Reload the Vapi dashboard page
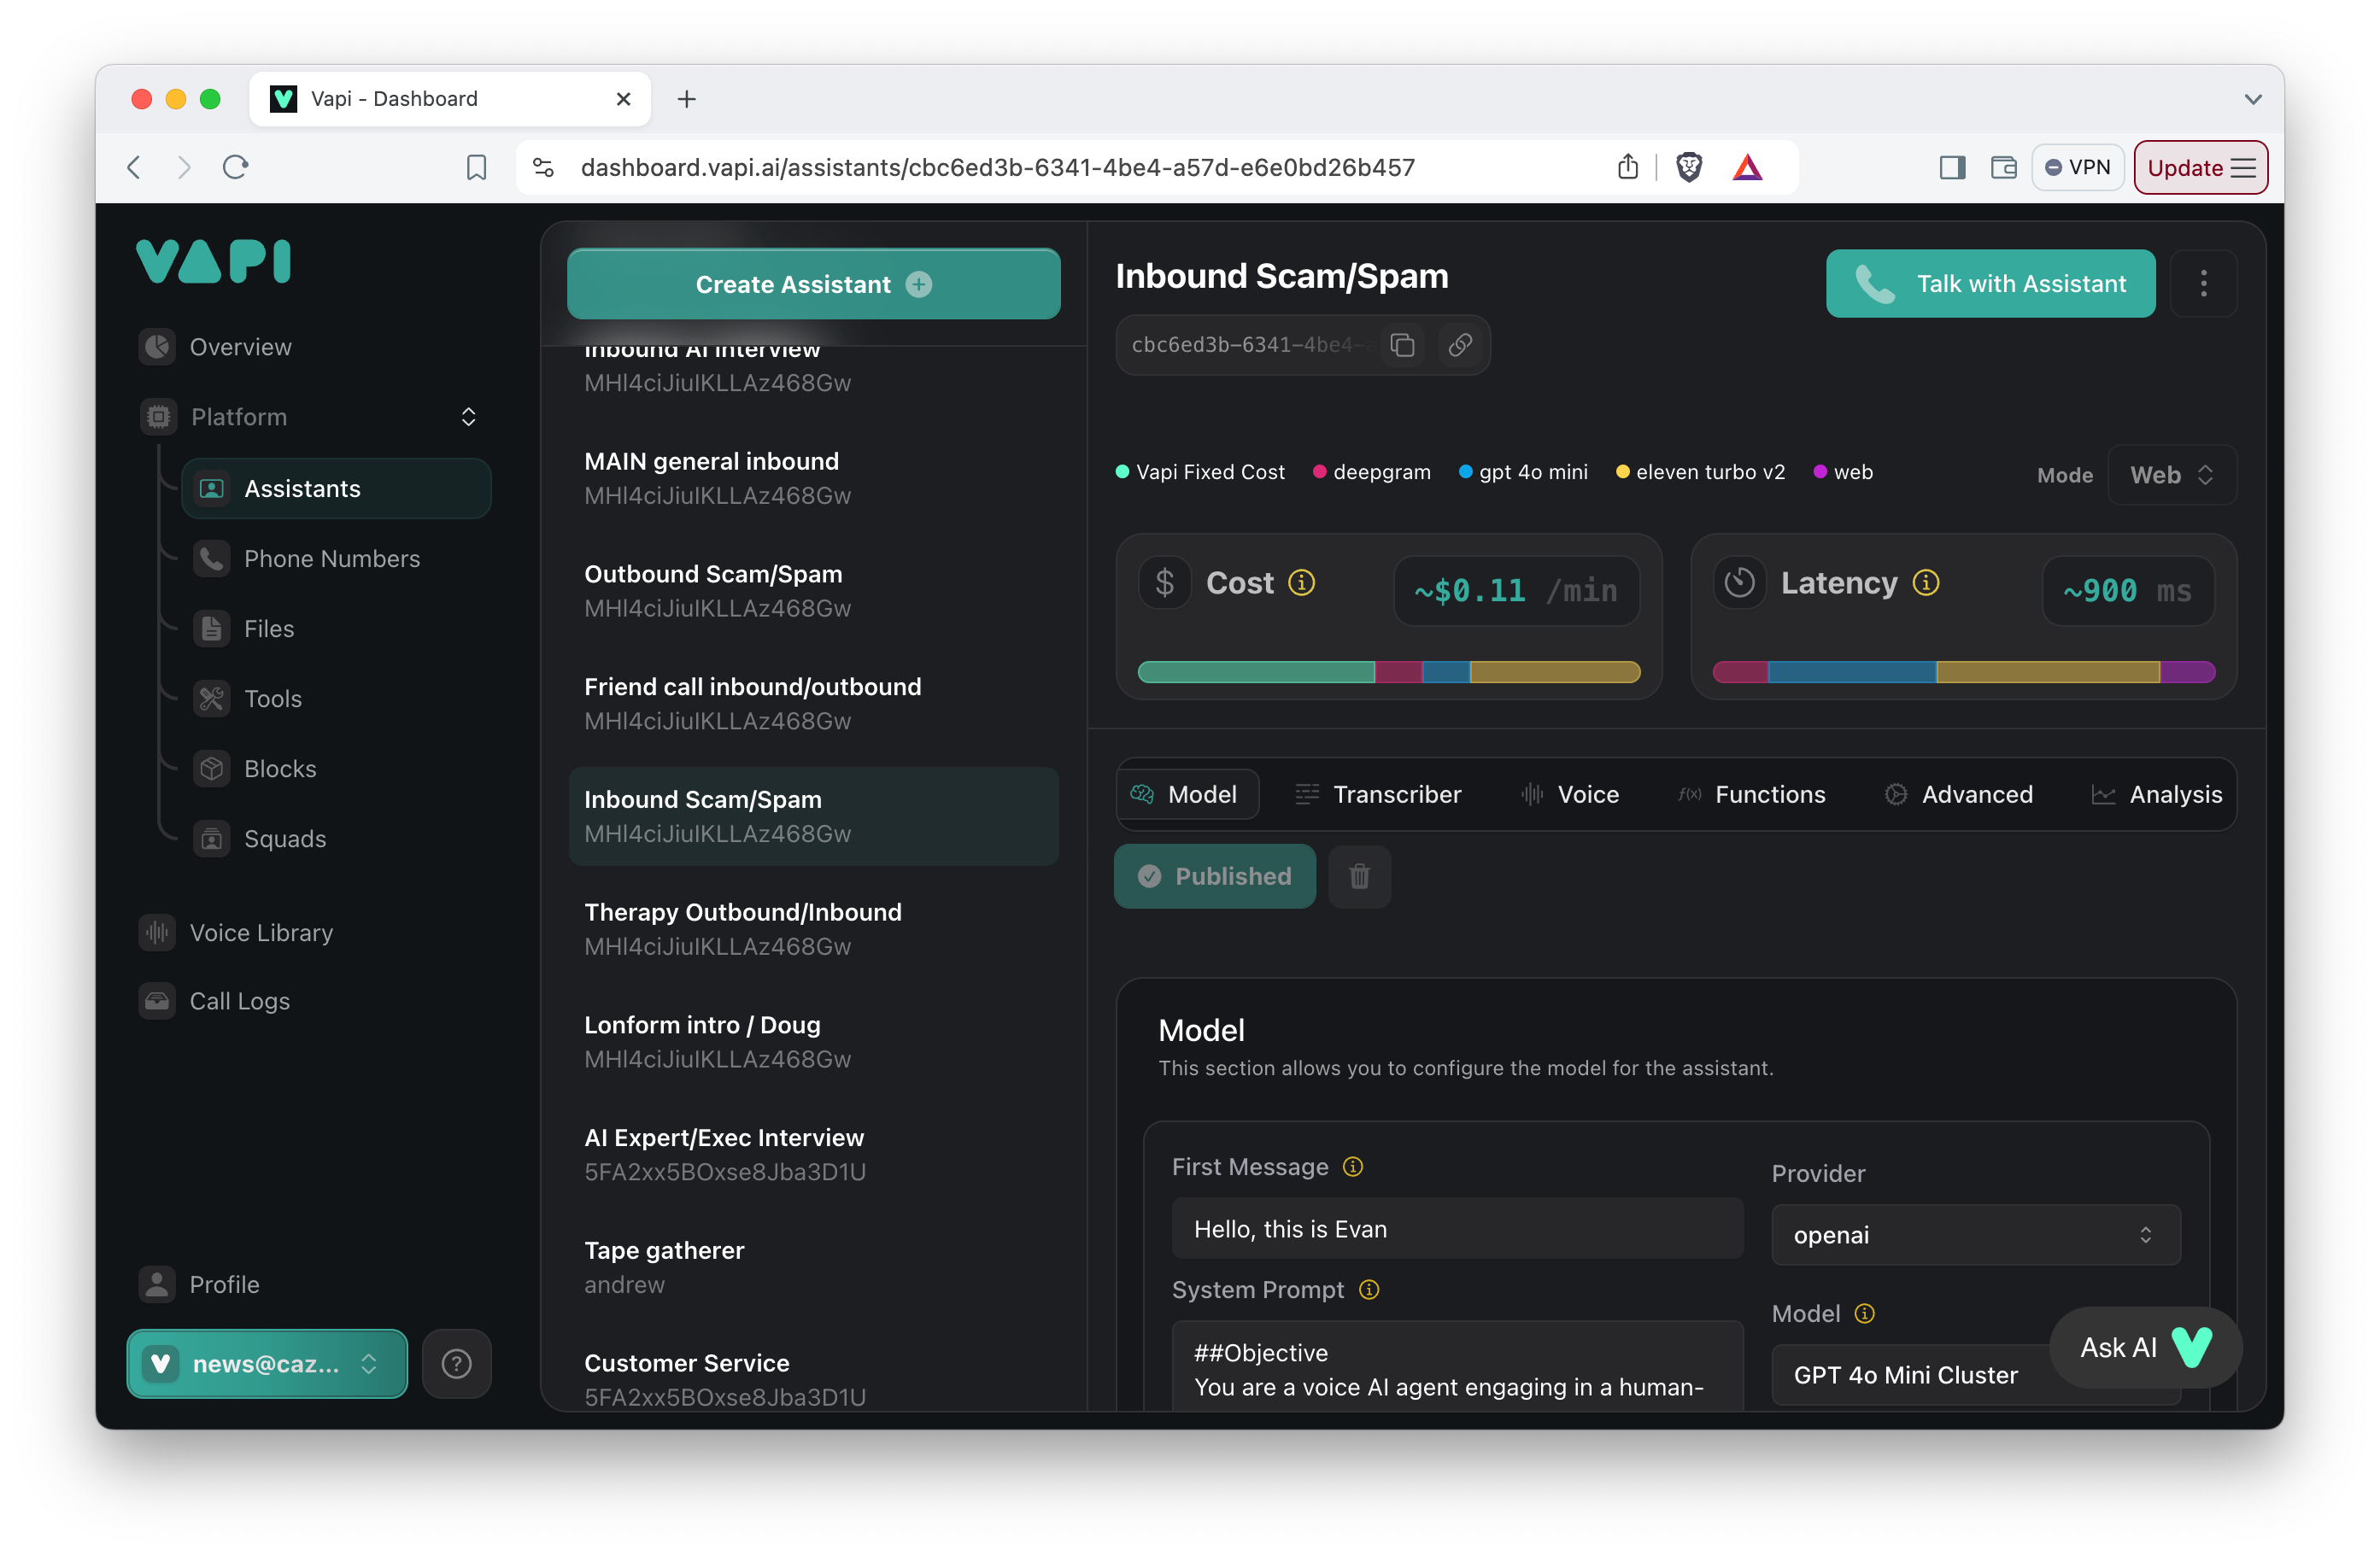This screenshot has width=2380, height=1556. point(235,167)
